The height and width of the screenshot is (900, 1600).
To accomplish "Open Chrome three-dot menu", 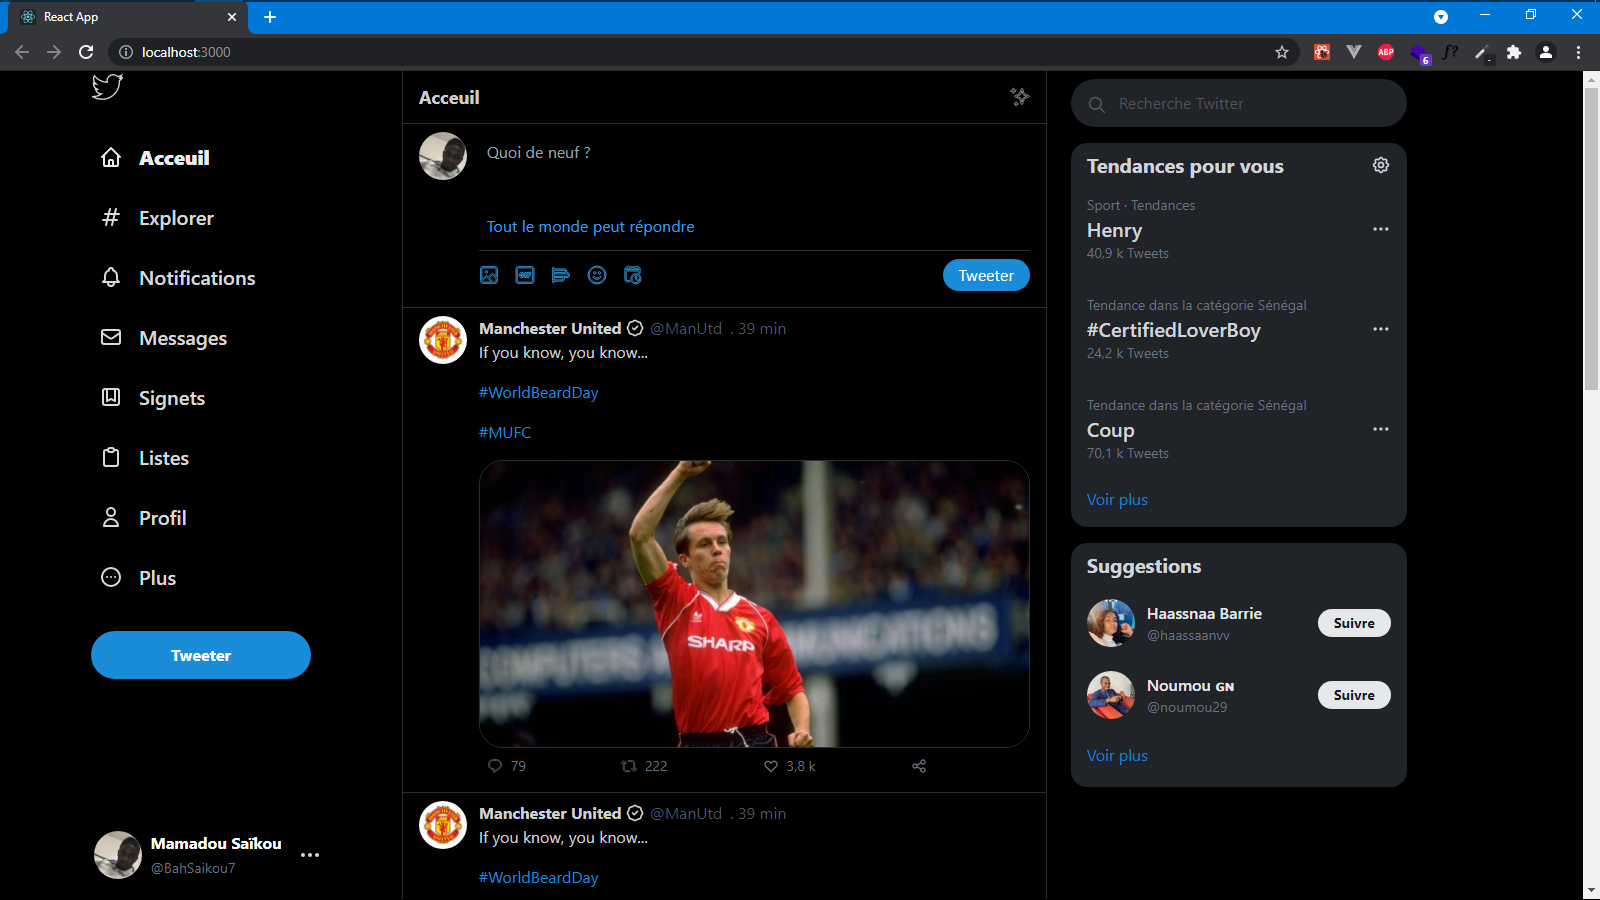I will (x=1578, y=52).
